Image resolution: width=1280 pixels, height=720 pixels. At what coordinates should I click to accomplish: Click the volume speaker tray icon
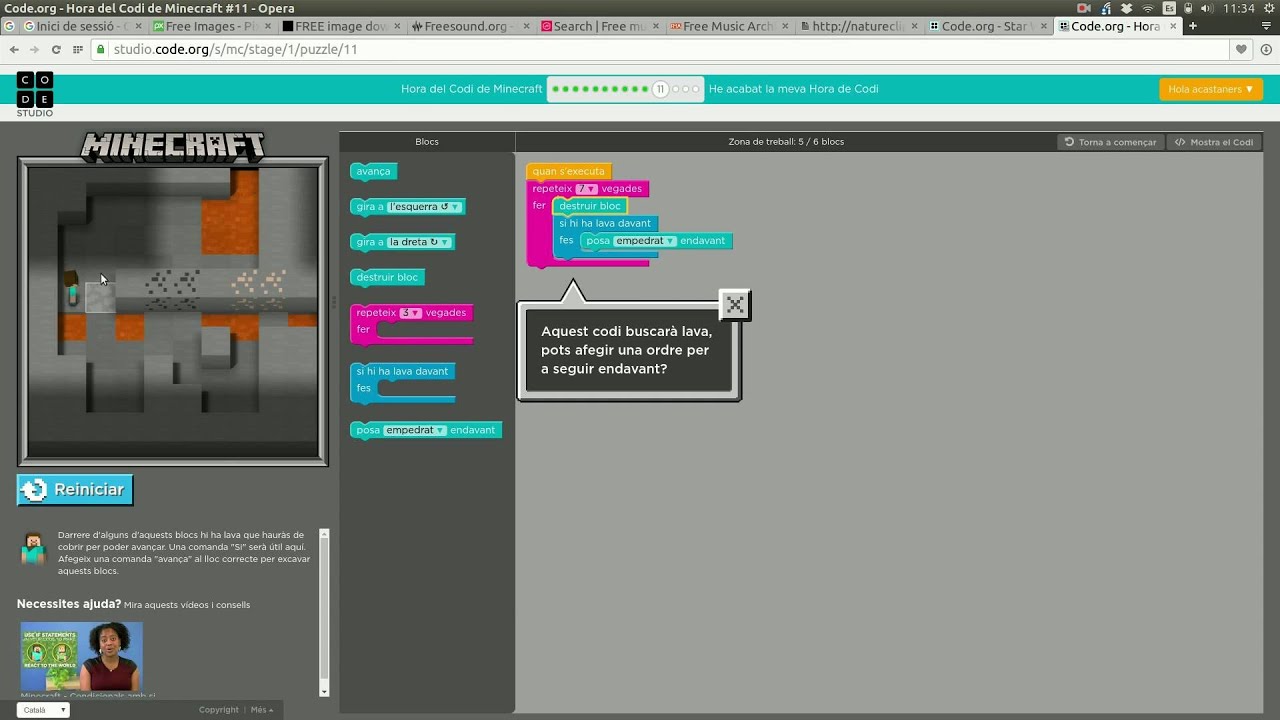click(x=1206, y=8)
